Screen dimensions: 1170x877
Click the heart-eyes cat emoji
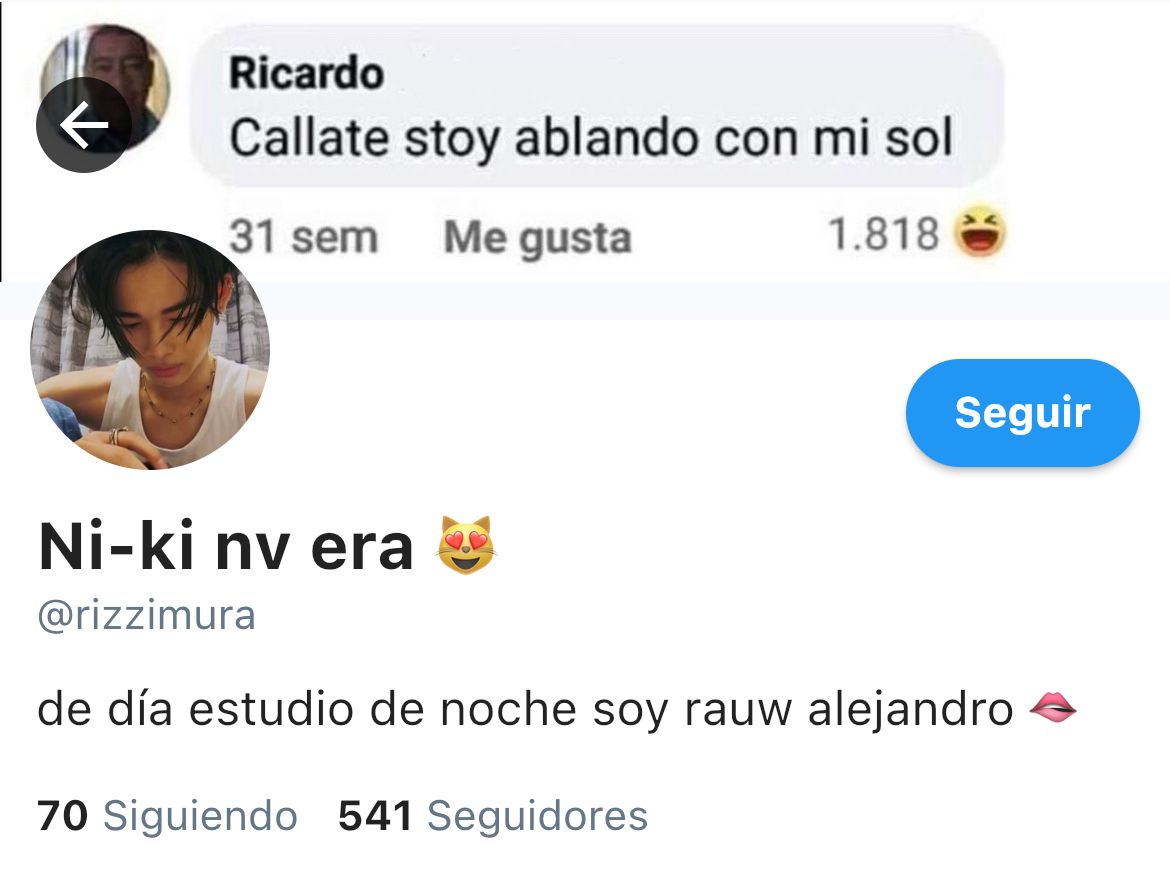point(466,545)
